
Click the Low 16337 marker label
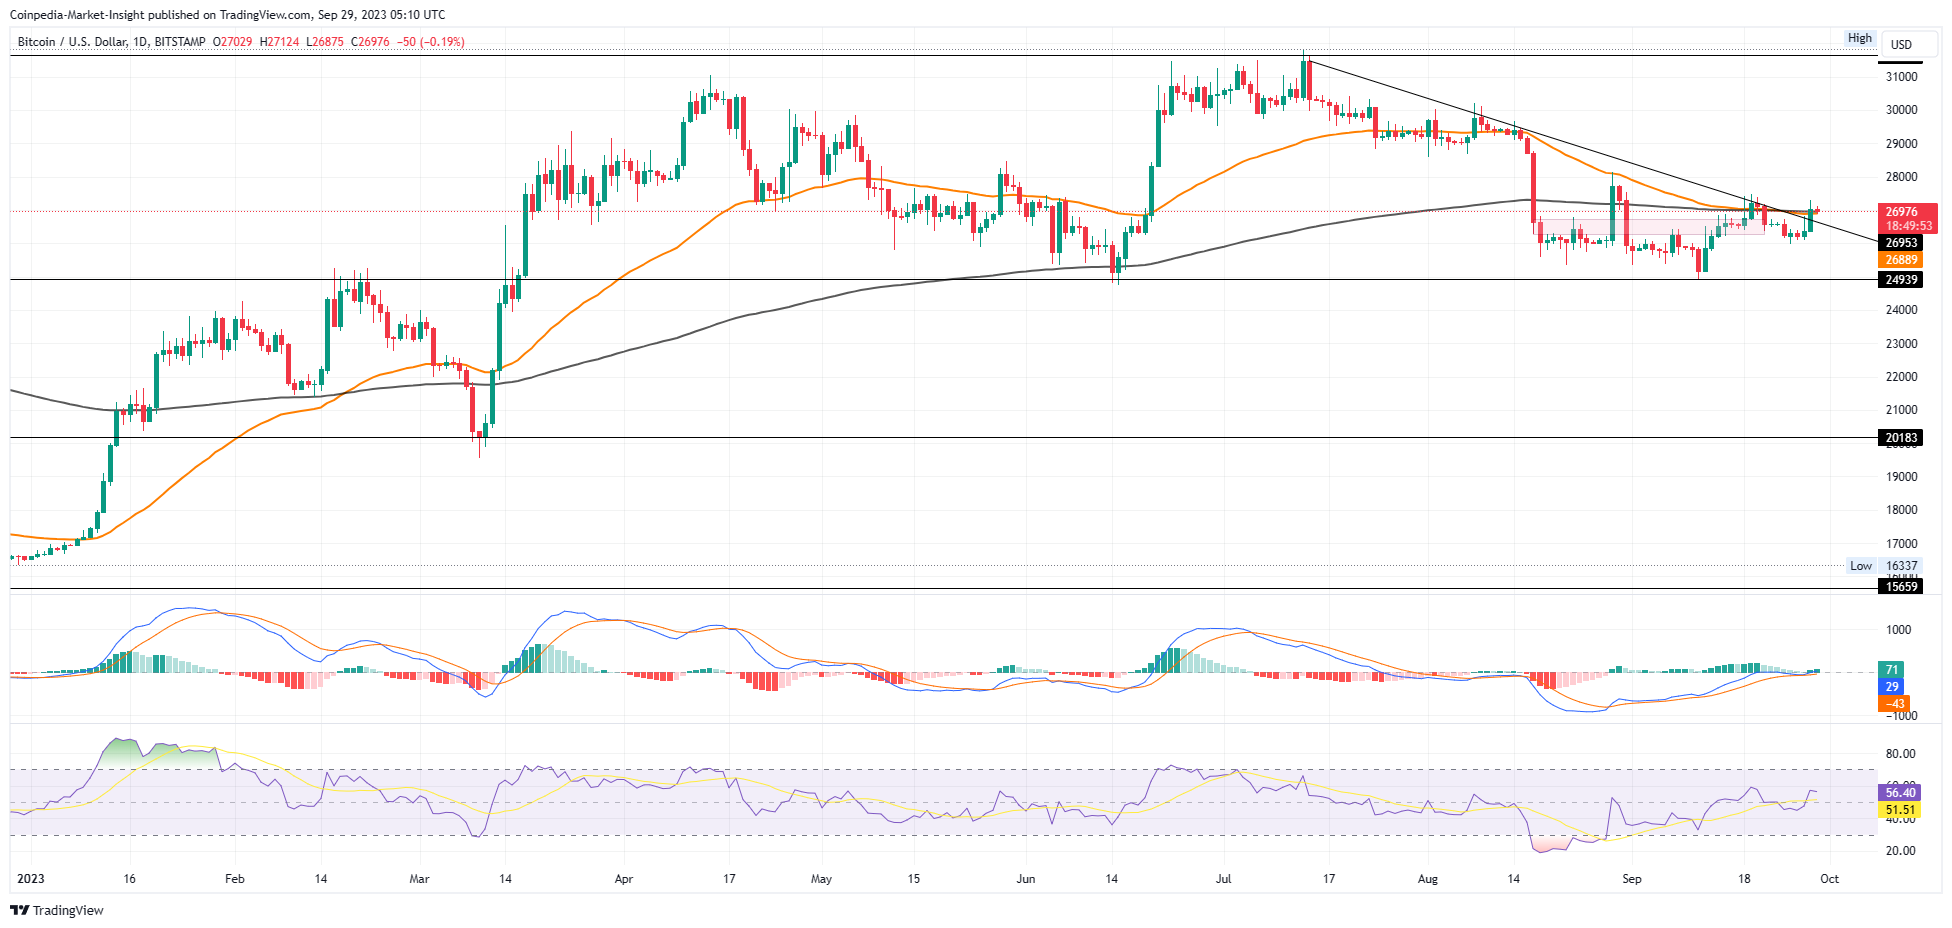coord(1883,566)
